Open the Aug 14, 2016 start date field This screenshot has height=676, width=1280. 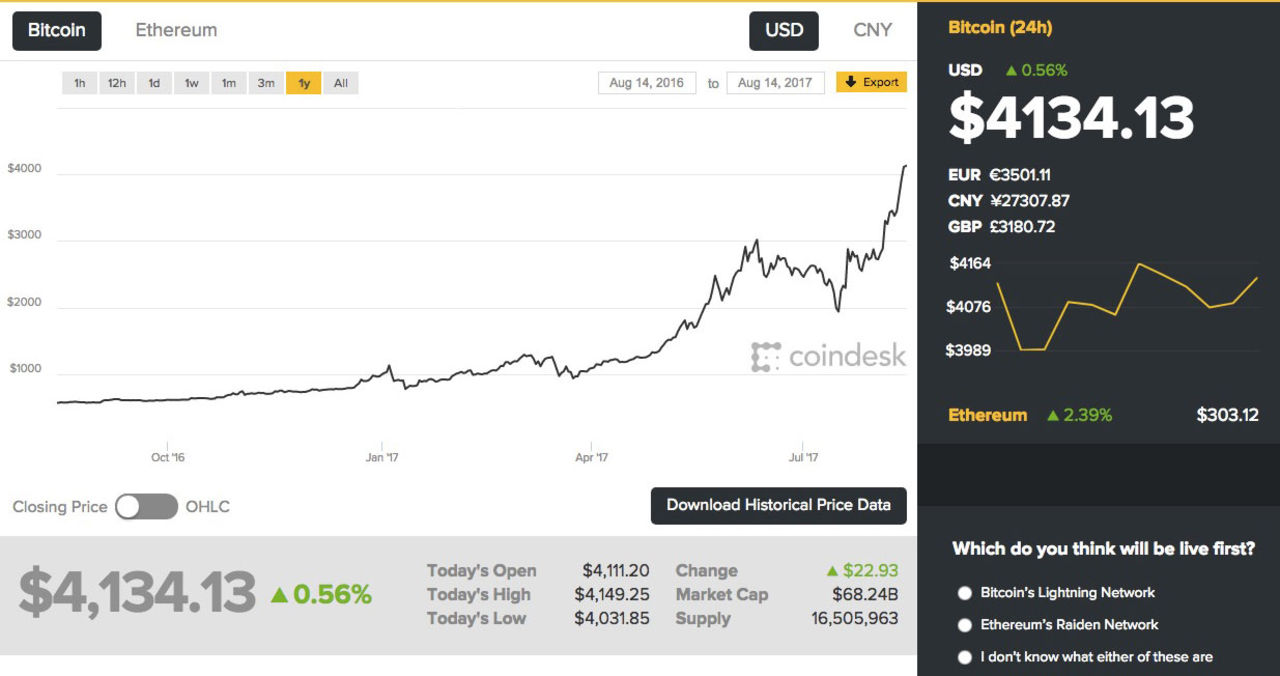point(646,83)
